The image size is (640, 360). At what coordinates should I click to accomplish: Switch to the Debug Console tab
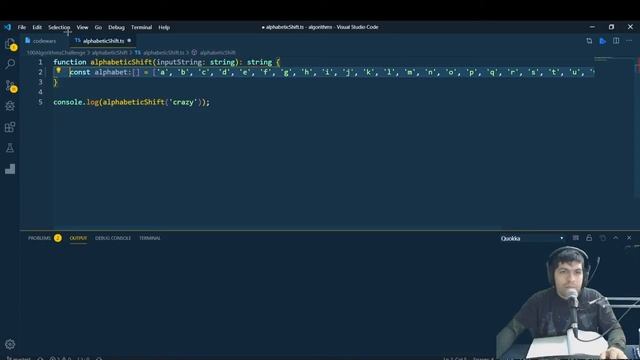pos(113,238)
